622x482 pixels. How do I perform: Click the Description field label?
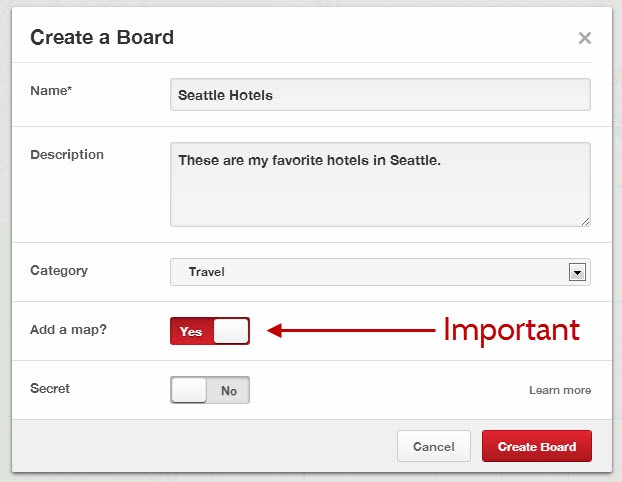coord(67,154)
